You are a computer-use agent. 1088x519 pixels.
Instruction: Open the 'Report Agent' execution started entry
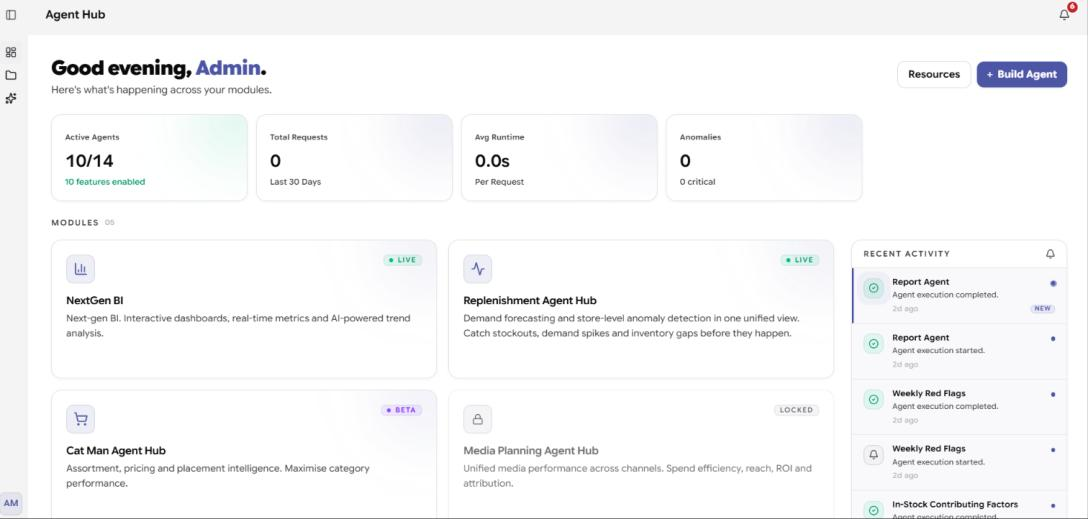[x=959, y=351]
